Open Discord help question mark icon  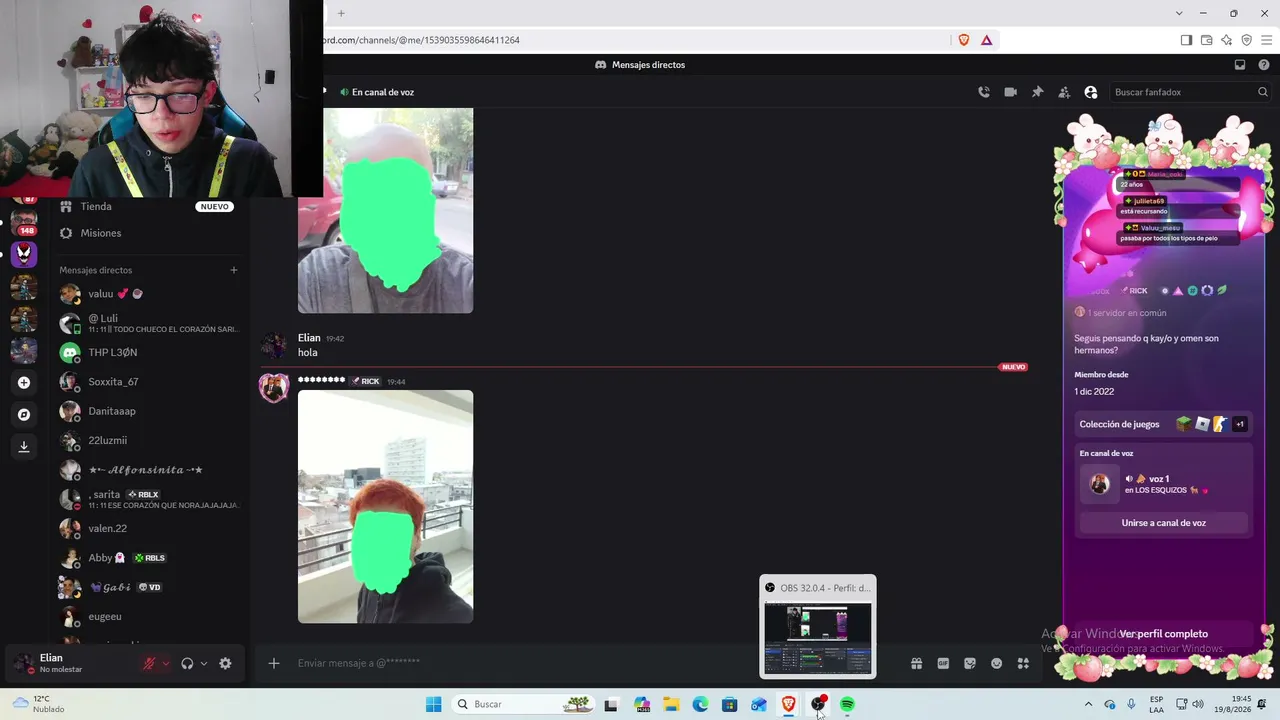coord(1264,65)
